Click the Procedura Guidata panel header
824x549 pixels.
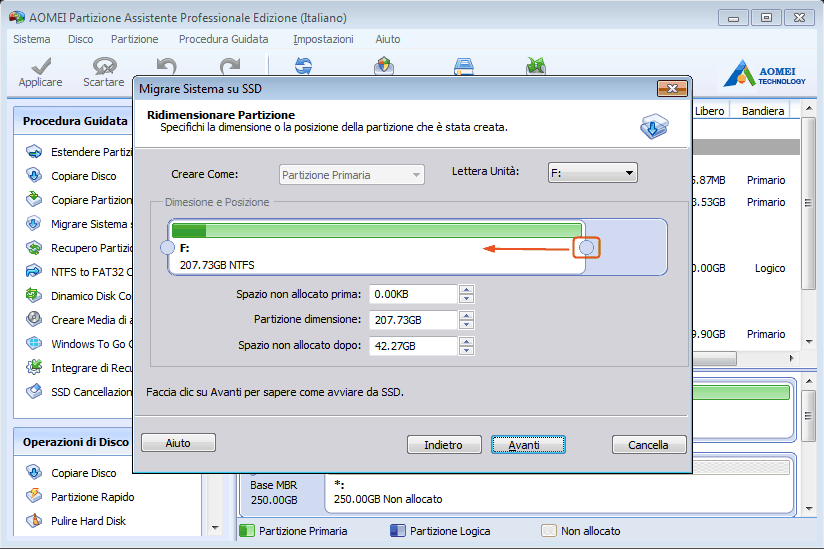[75, 121]
